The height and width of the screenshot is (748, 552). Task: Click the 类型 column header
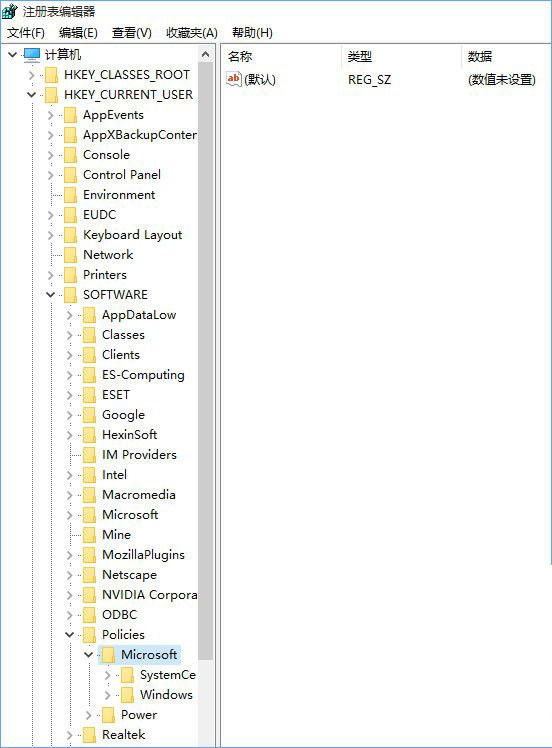coord(402,57)
